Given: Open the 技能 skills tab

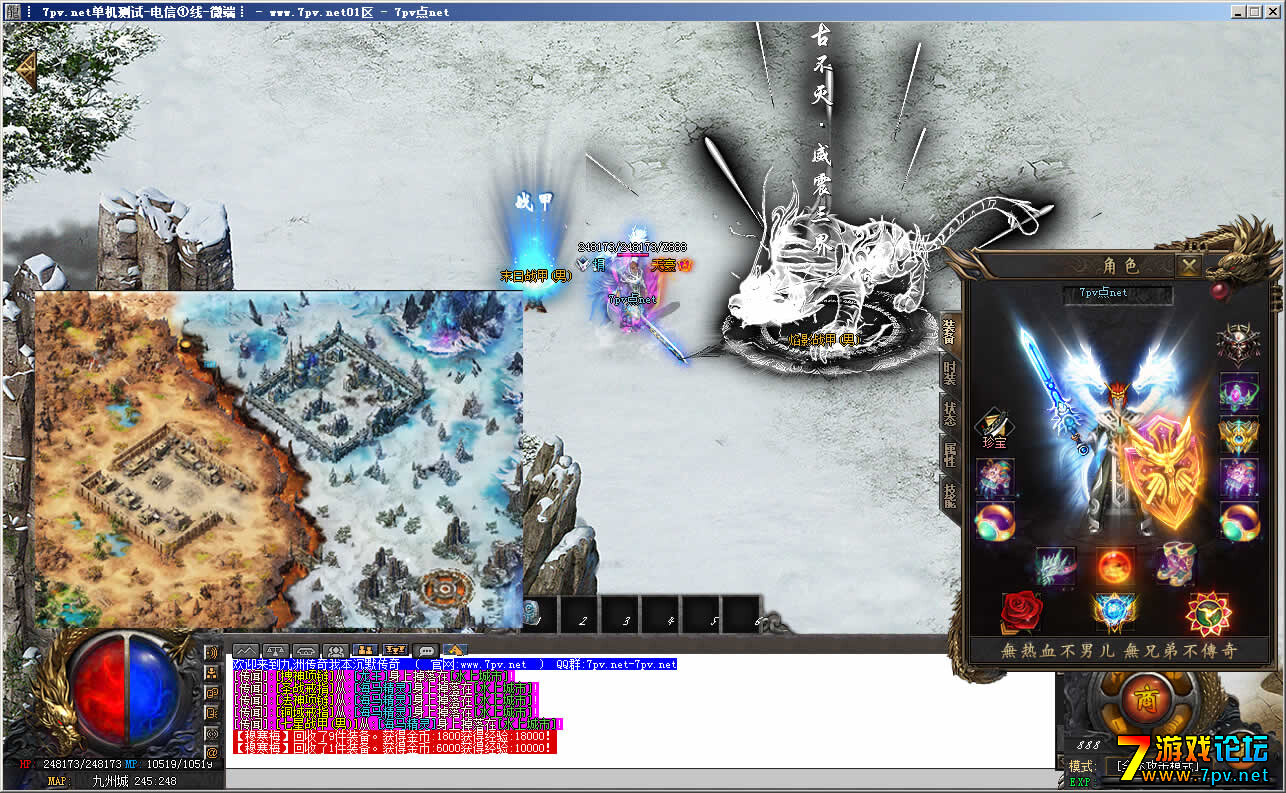Looking at the screenshot, I should coord(949,495).
